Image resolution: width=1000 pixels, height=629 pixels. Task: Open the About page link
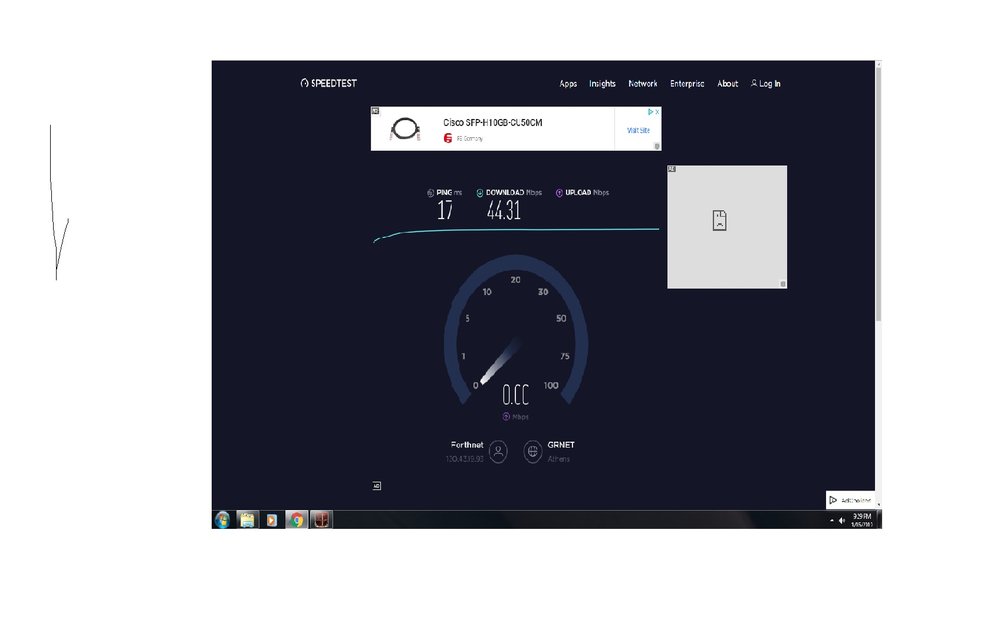727,84
